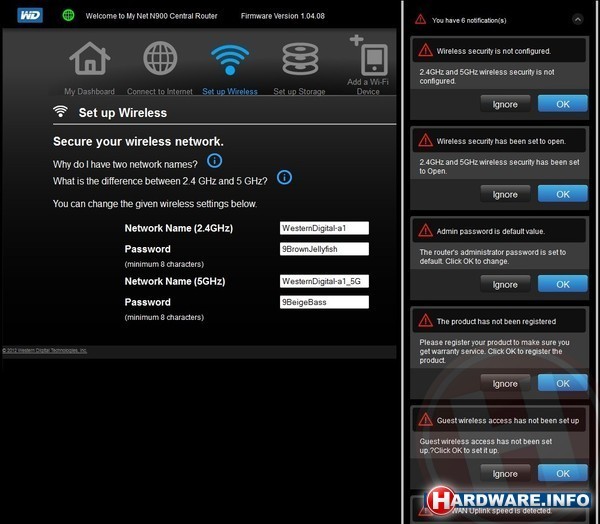The image size is (600, 524).
Task: Click the 2.4GHz Network Name field
Action: click(324, 228)
